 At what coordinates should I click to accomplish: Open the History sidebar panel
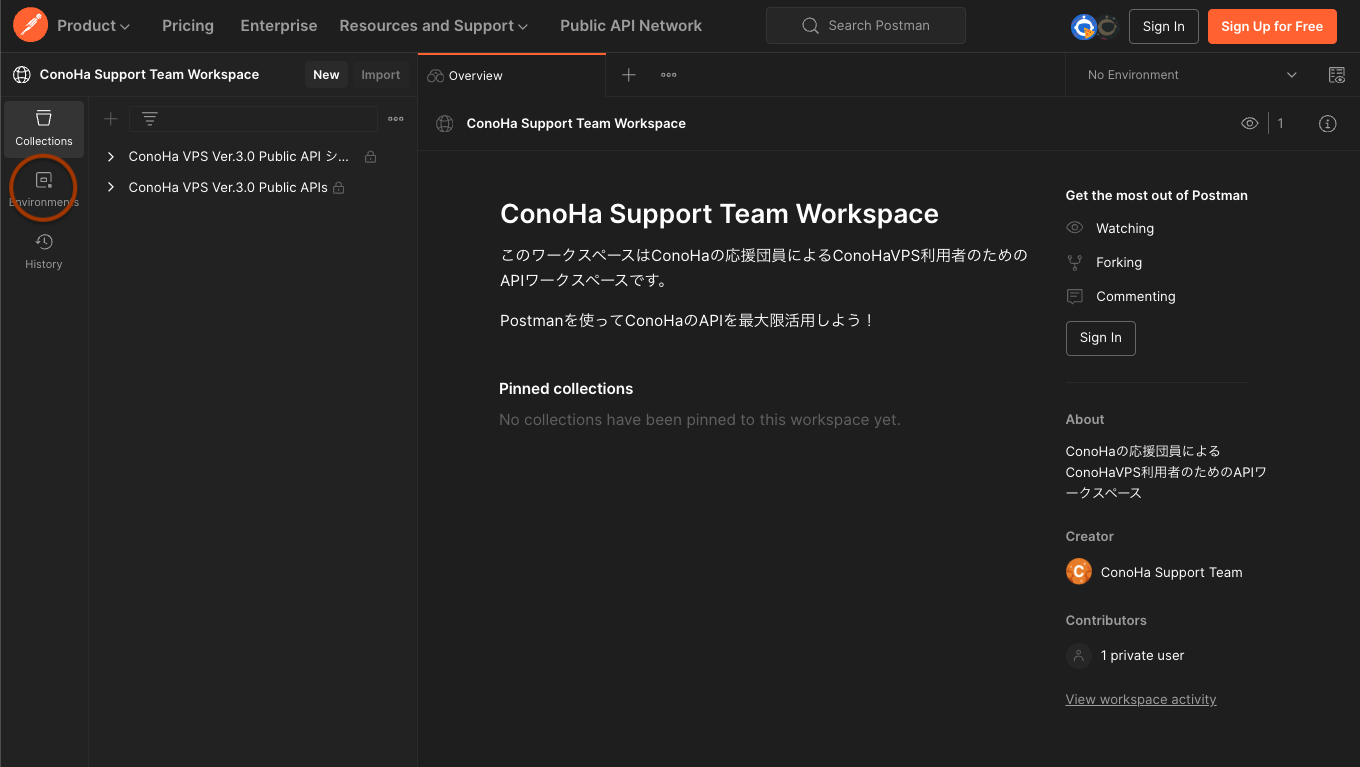44,251
